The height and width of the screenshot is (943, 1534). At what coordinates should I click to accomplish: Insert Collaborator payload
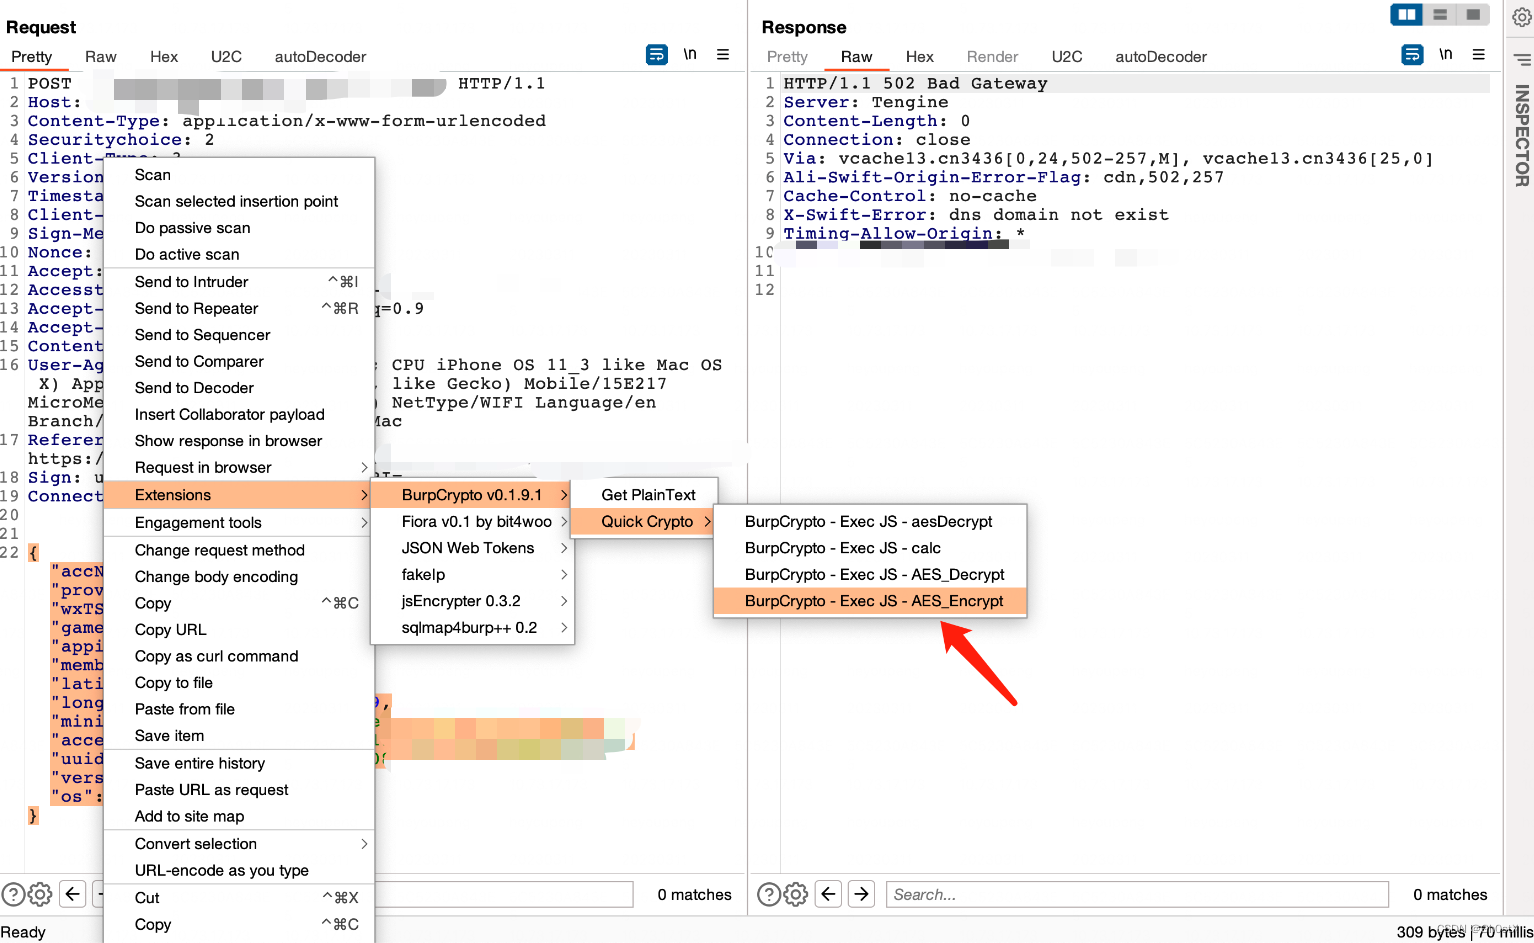tap(239, 414)
